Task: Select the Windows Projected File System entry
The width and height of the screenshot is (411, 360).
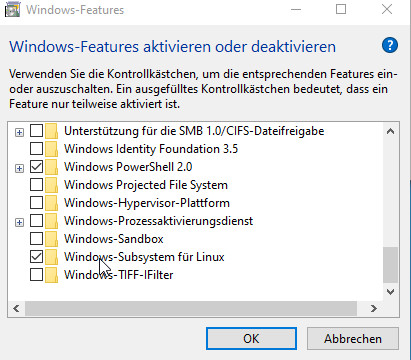Action: [x=146, y=185]
